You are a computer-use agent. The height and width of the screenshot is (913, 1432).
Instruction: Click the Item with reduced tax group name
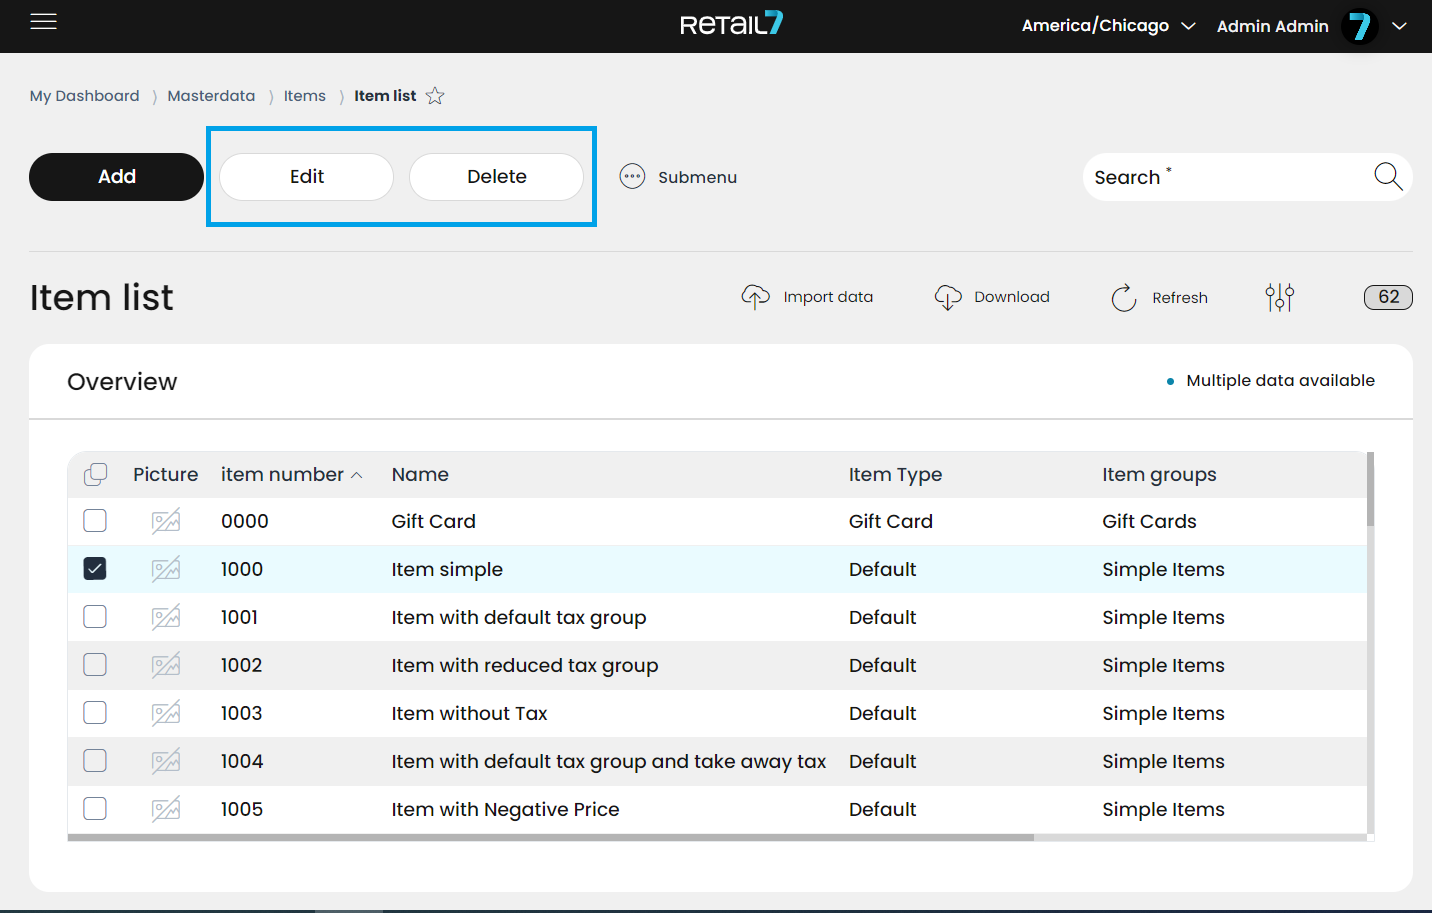point(524,665)
